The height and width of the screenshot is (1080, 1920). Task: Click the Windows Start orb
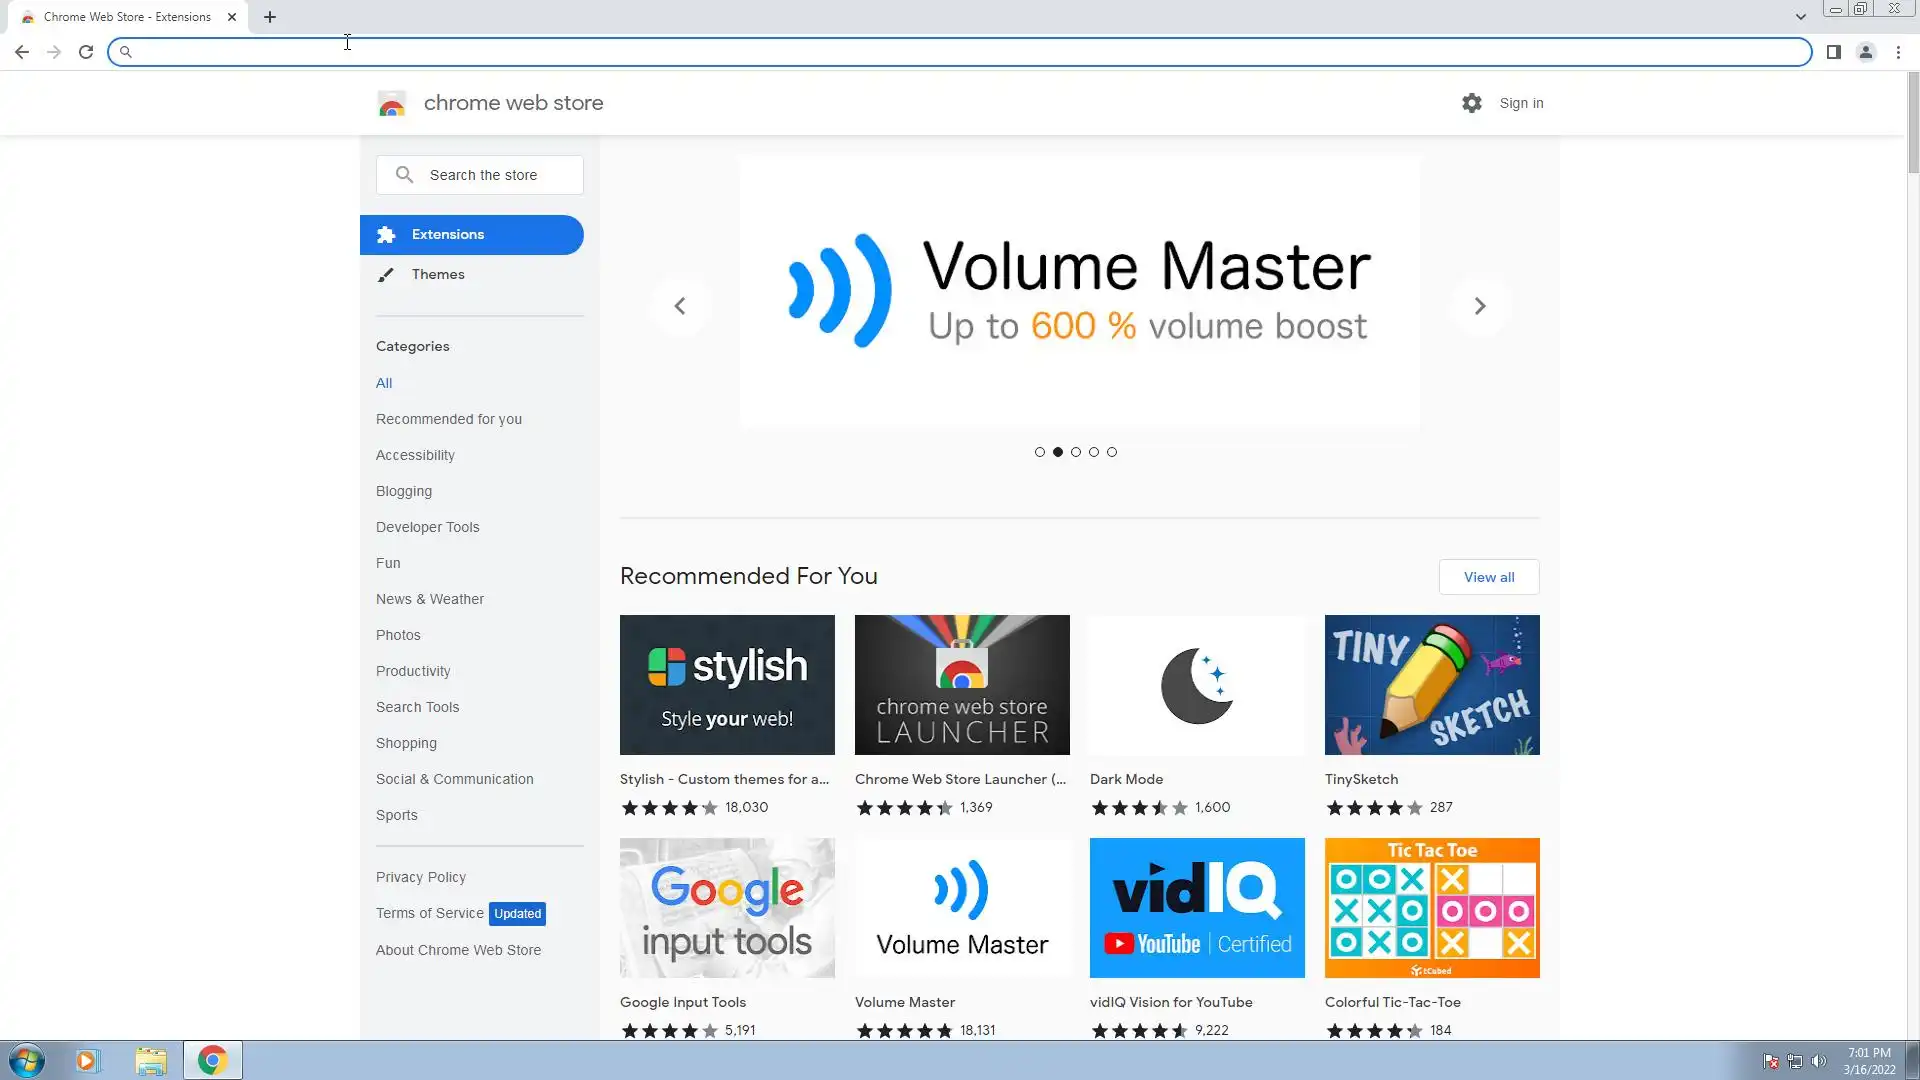coord(27,1060)
